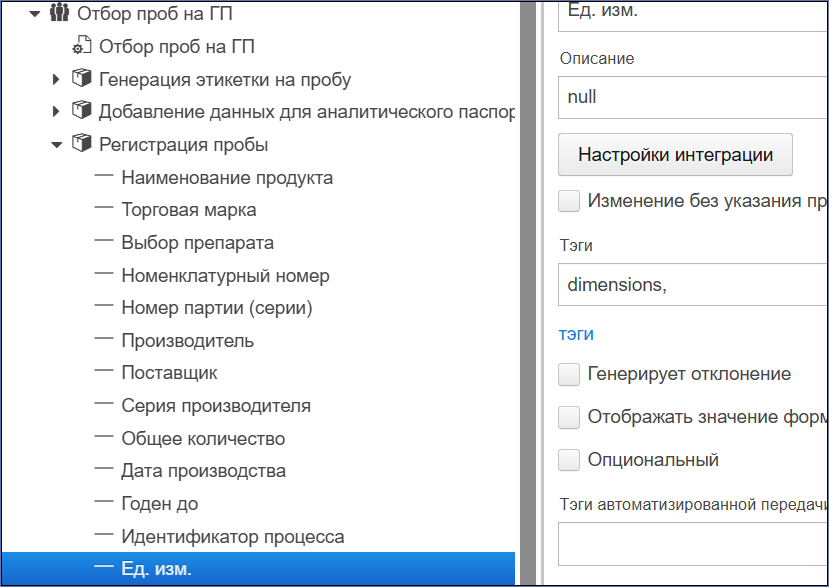Click the box icon for Регистрация пробы
829x587 pixels.
(81, 143)
